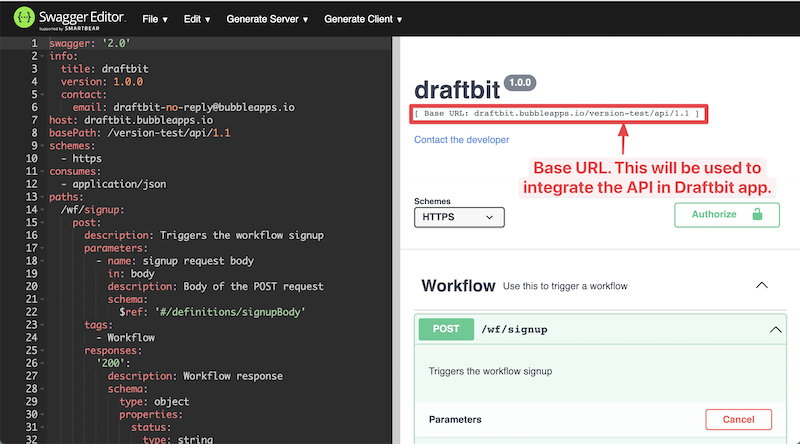
Task: Fold the paths block at line 13
Action: [x=42, y=197]
